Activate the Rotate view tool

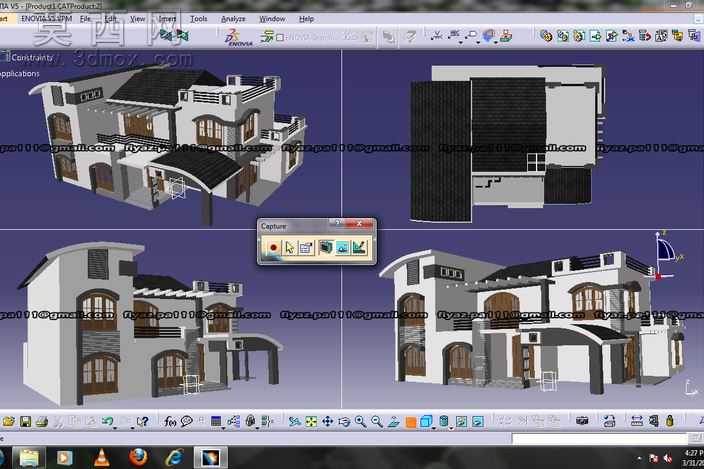tap(344, 421)
